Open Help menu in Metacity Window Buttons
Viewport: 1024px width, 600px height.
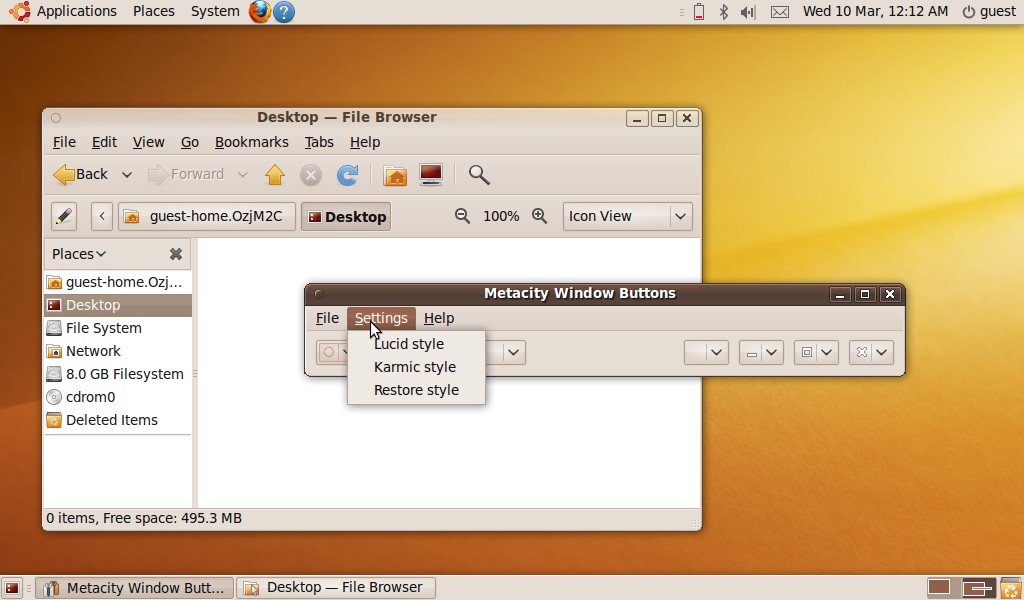(439, 318)
